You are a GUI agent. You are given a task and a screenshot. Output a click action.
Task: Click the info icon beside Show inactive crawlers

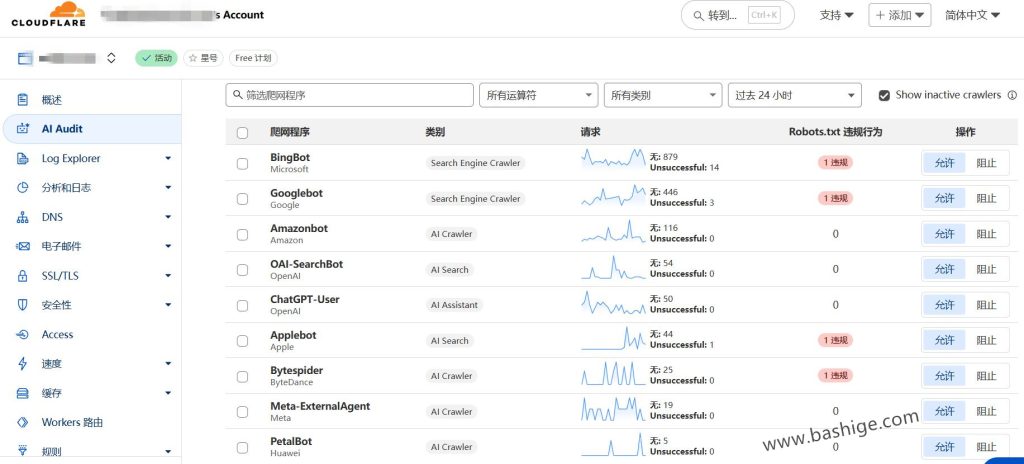click(1012, 95)
